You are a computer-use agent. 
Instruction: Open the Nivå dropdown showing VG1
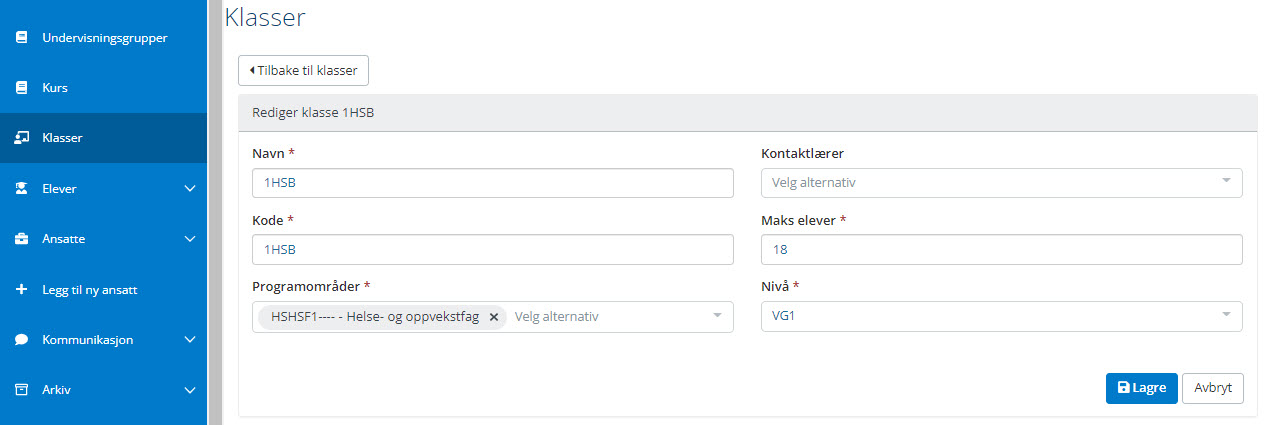pyautogui.click(x=1001, y=316)
